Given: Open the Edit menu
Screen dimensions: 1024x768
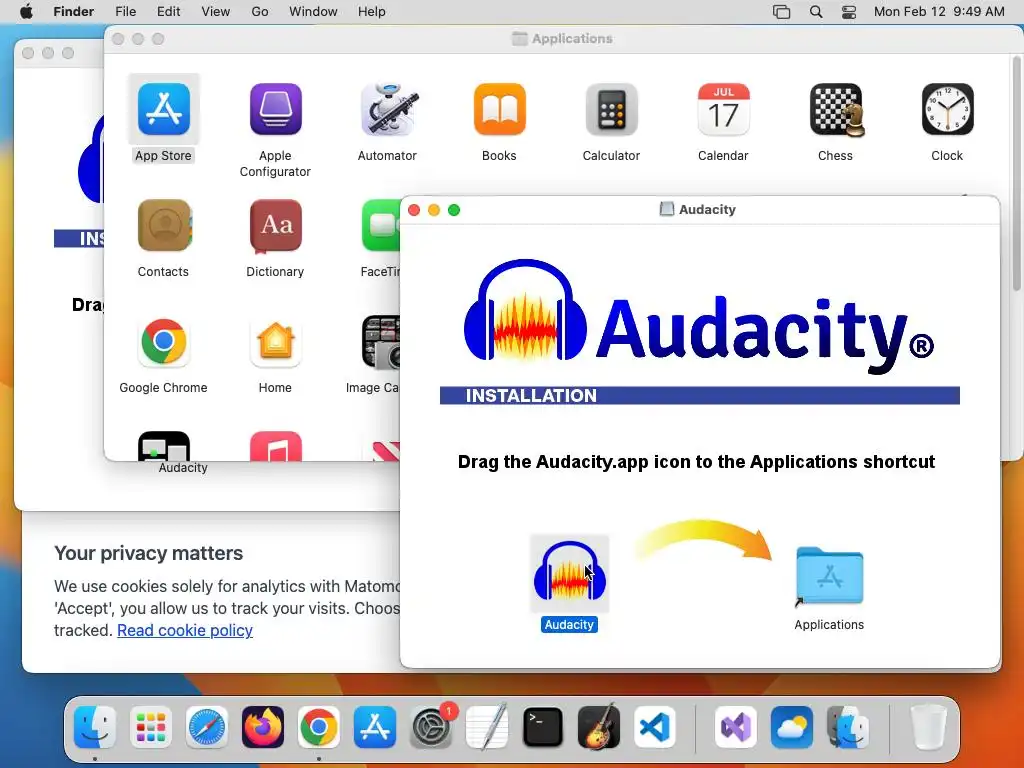Looking at the screenshot, I should pos(168,12).
